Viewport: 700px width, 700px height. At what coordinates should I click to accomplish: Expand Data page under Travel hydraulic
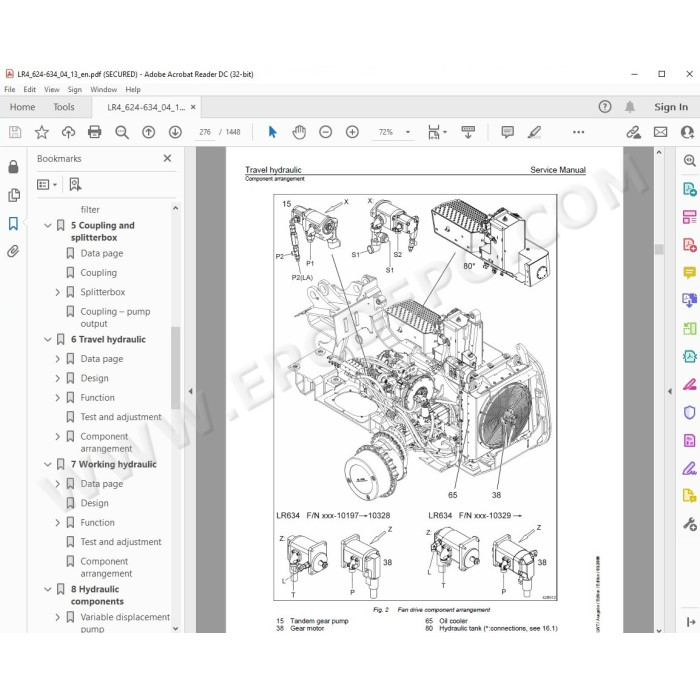[x=58, y=359]
